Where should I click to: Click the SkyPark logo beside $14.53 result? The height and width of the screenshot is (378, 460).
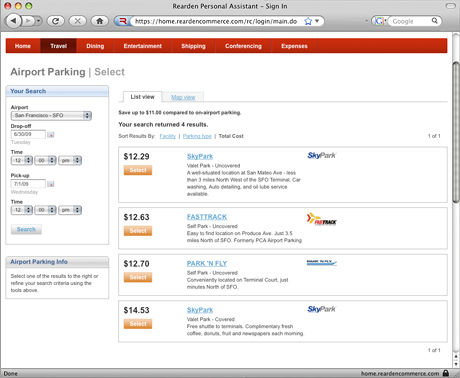[x=322, y=309]
